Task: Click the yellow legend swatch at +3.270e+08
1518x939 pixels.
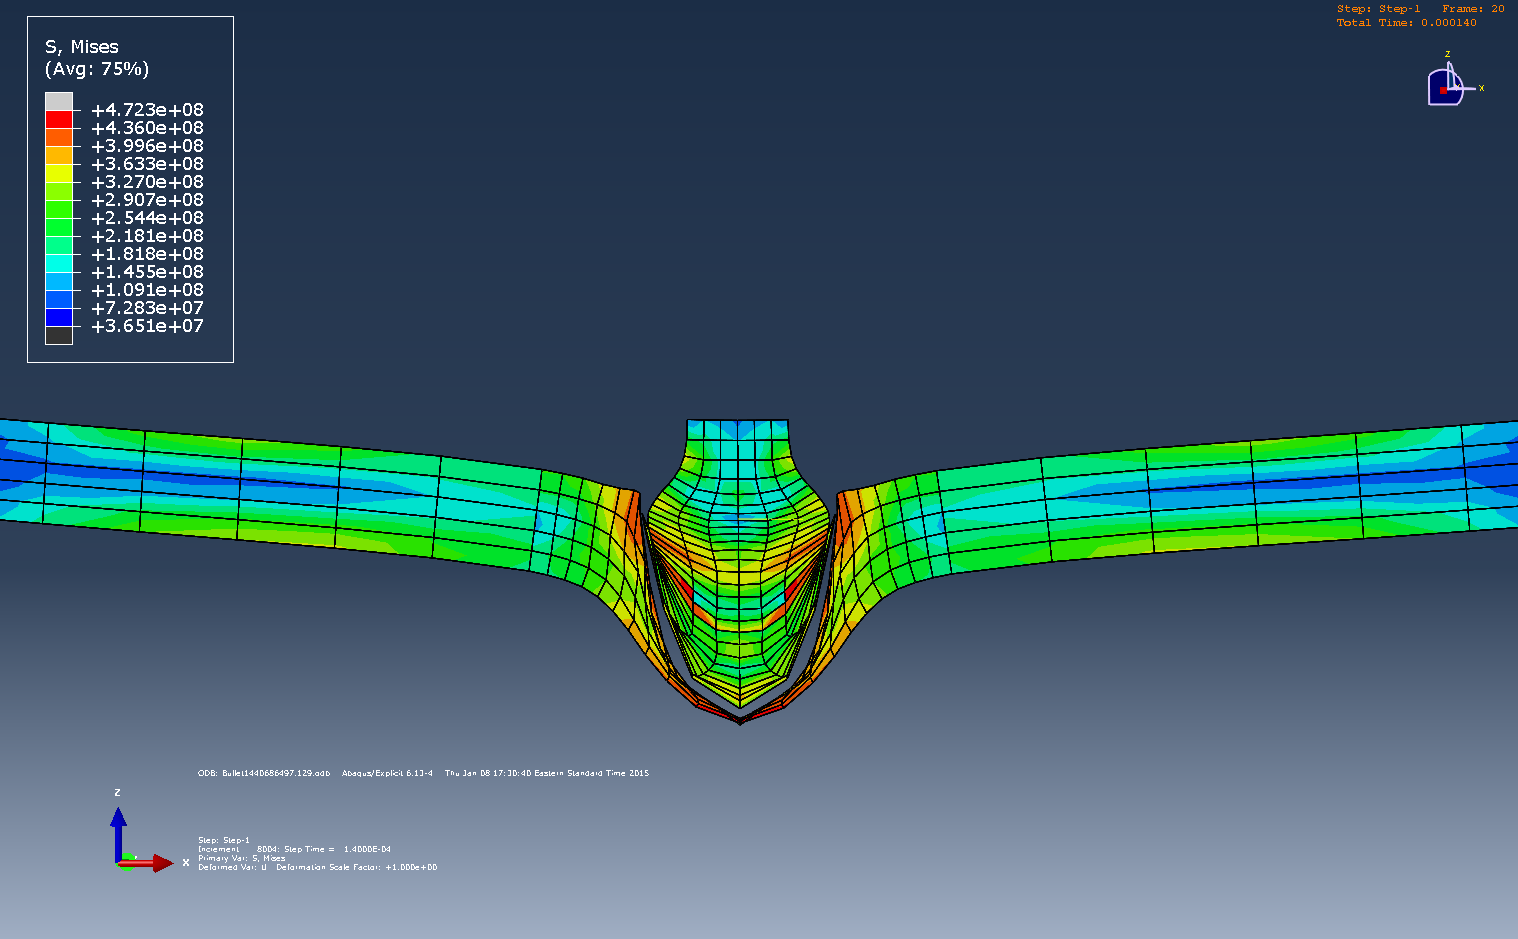Action: (59, 173)
